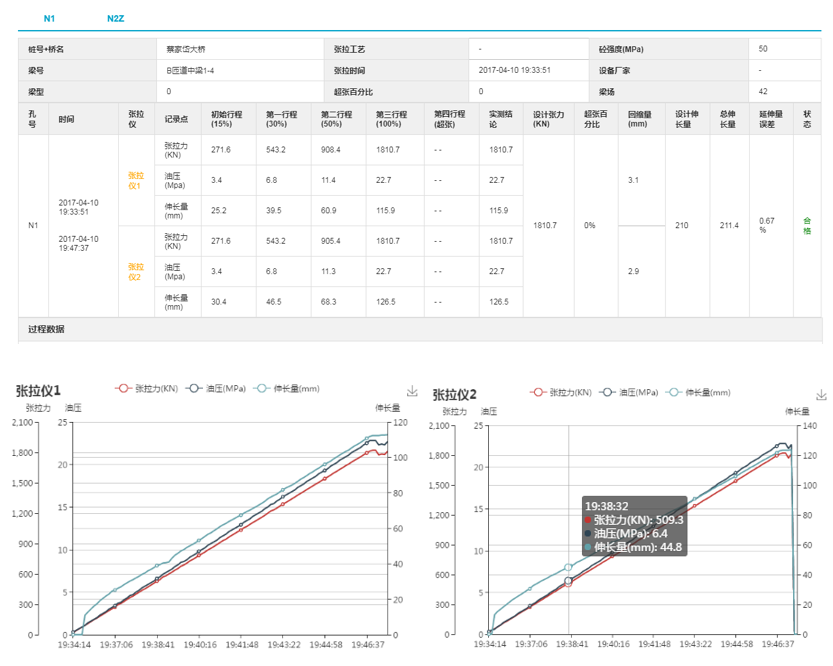Viewport: 833px width, 666px height.
Task: Click the 张拉时间 value 2017-04-10 19:33:51
Action: pos(515,70)
